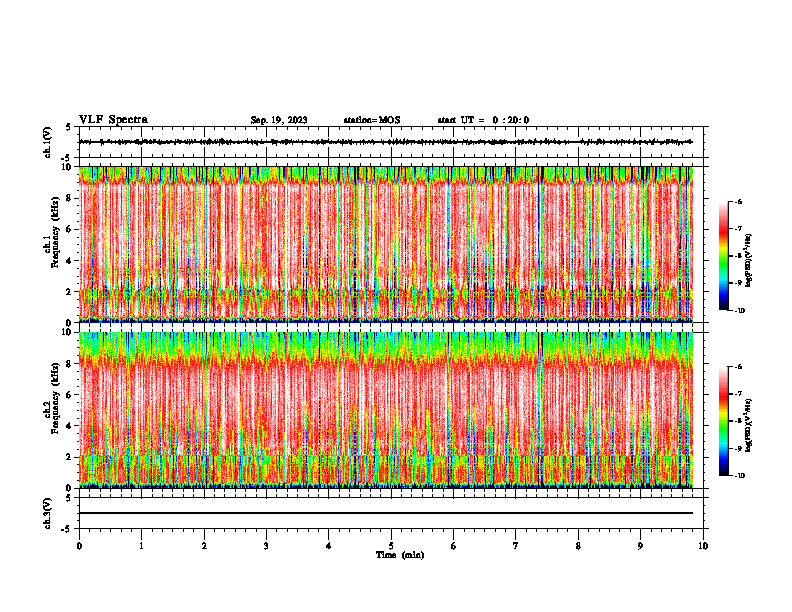Click the ch.1 spectrogram color scale bar

pos(723,256)
